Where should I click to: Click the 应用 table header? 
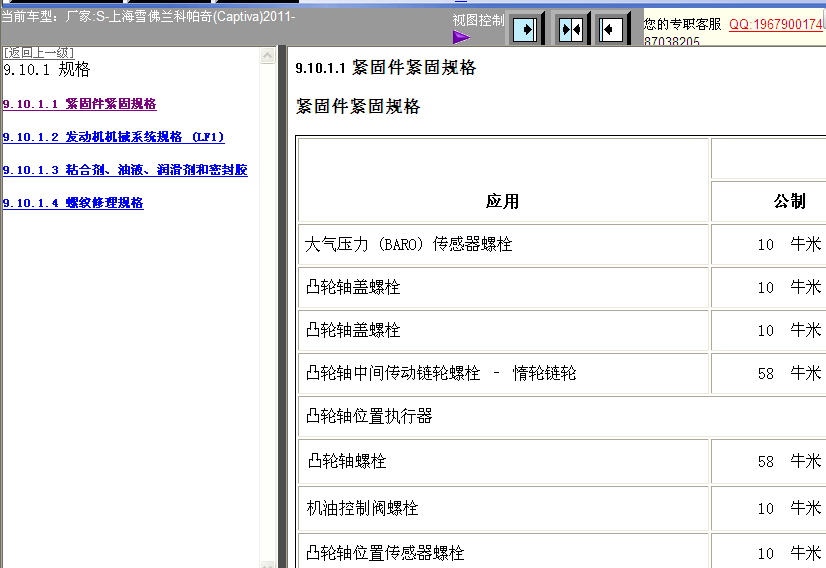point(503,201)
